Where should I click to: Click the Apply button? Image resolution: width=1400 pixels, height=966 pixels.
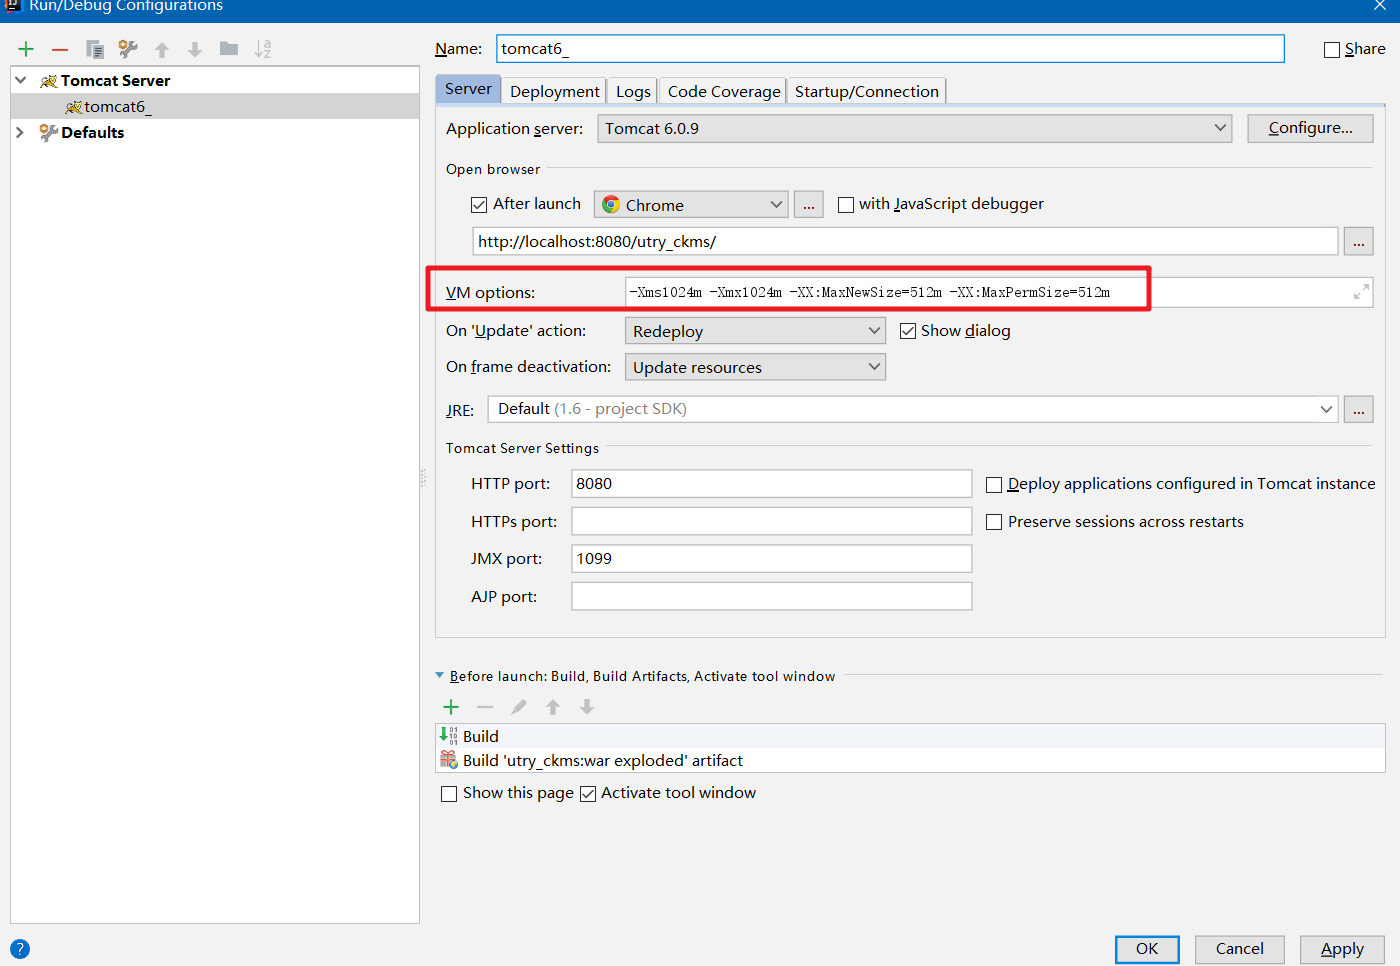pos(1342,949)
